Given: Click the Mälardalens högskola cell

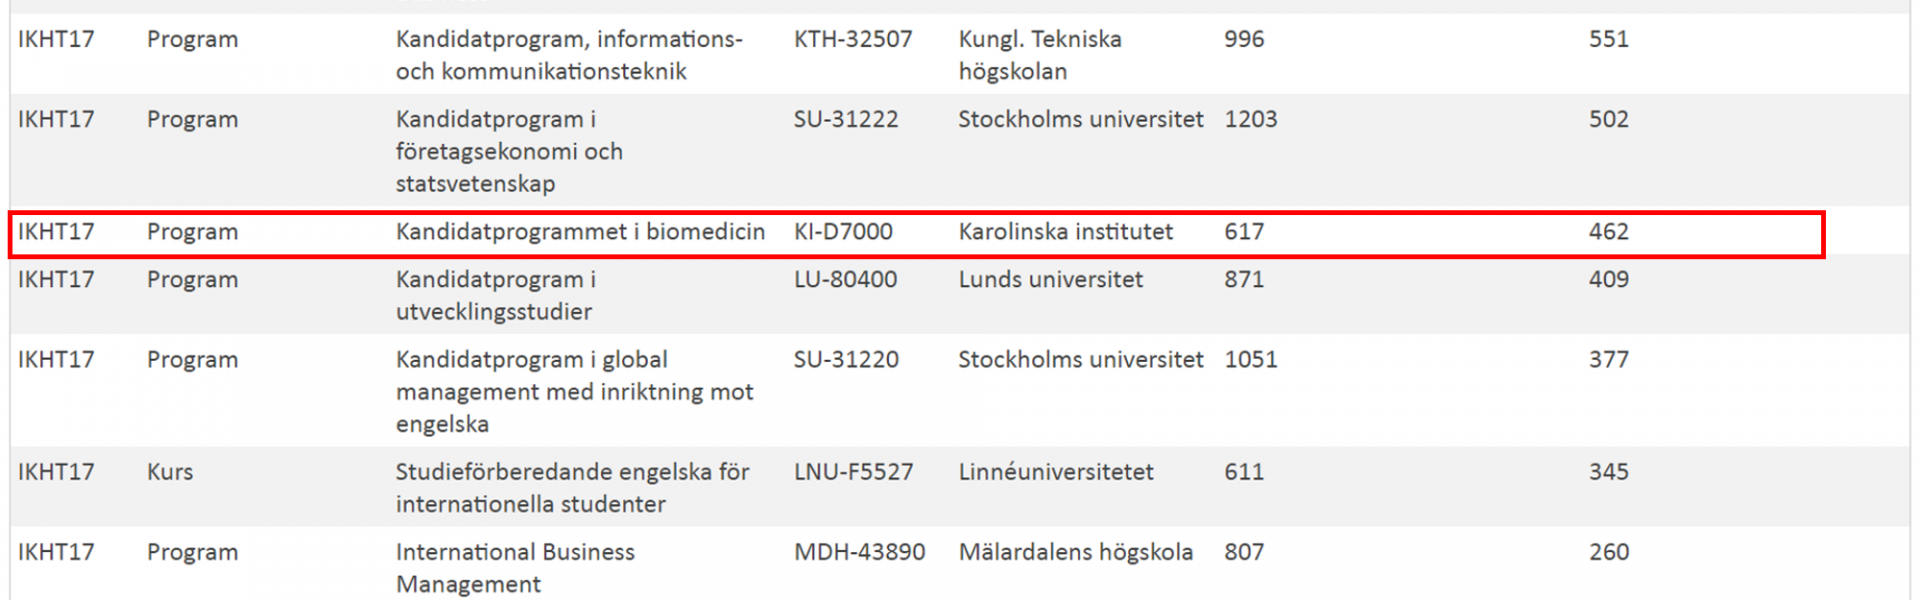Looking at the screenshot, I should 1076,552.
